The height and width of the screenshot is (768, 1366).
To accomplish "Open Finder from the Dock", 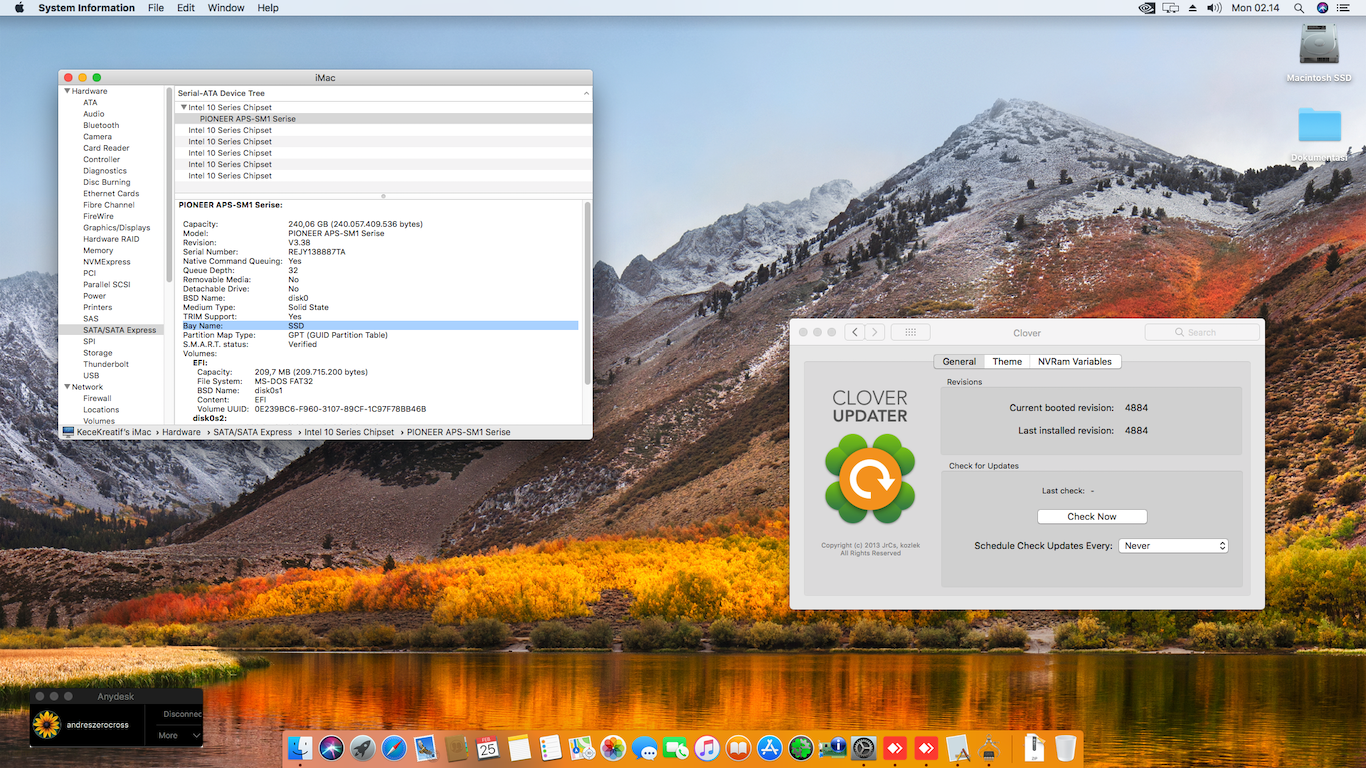I will click(x=300, y=748).
